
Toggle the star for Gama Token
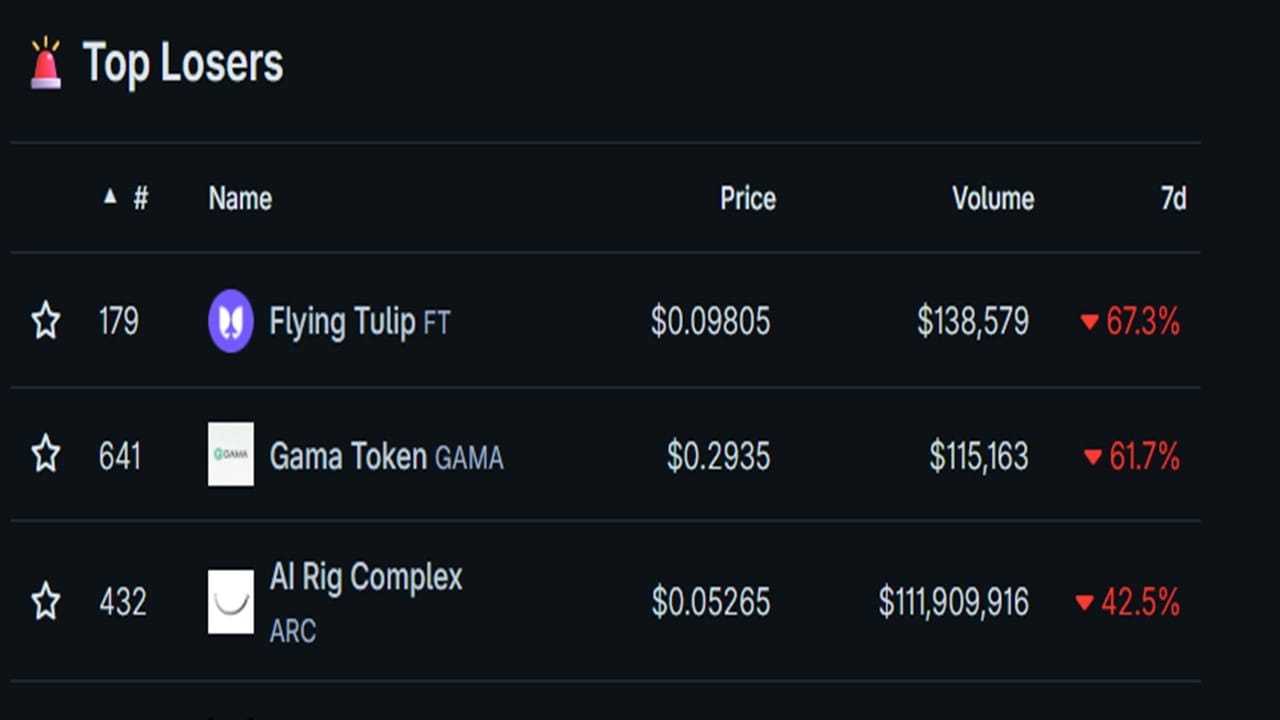pos(46,455)
